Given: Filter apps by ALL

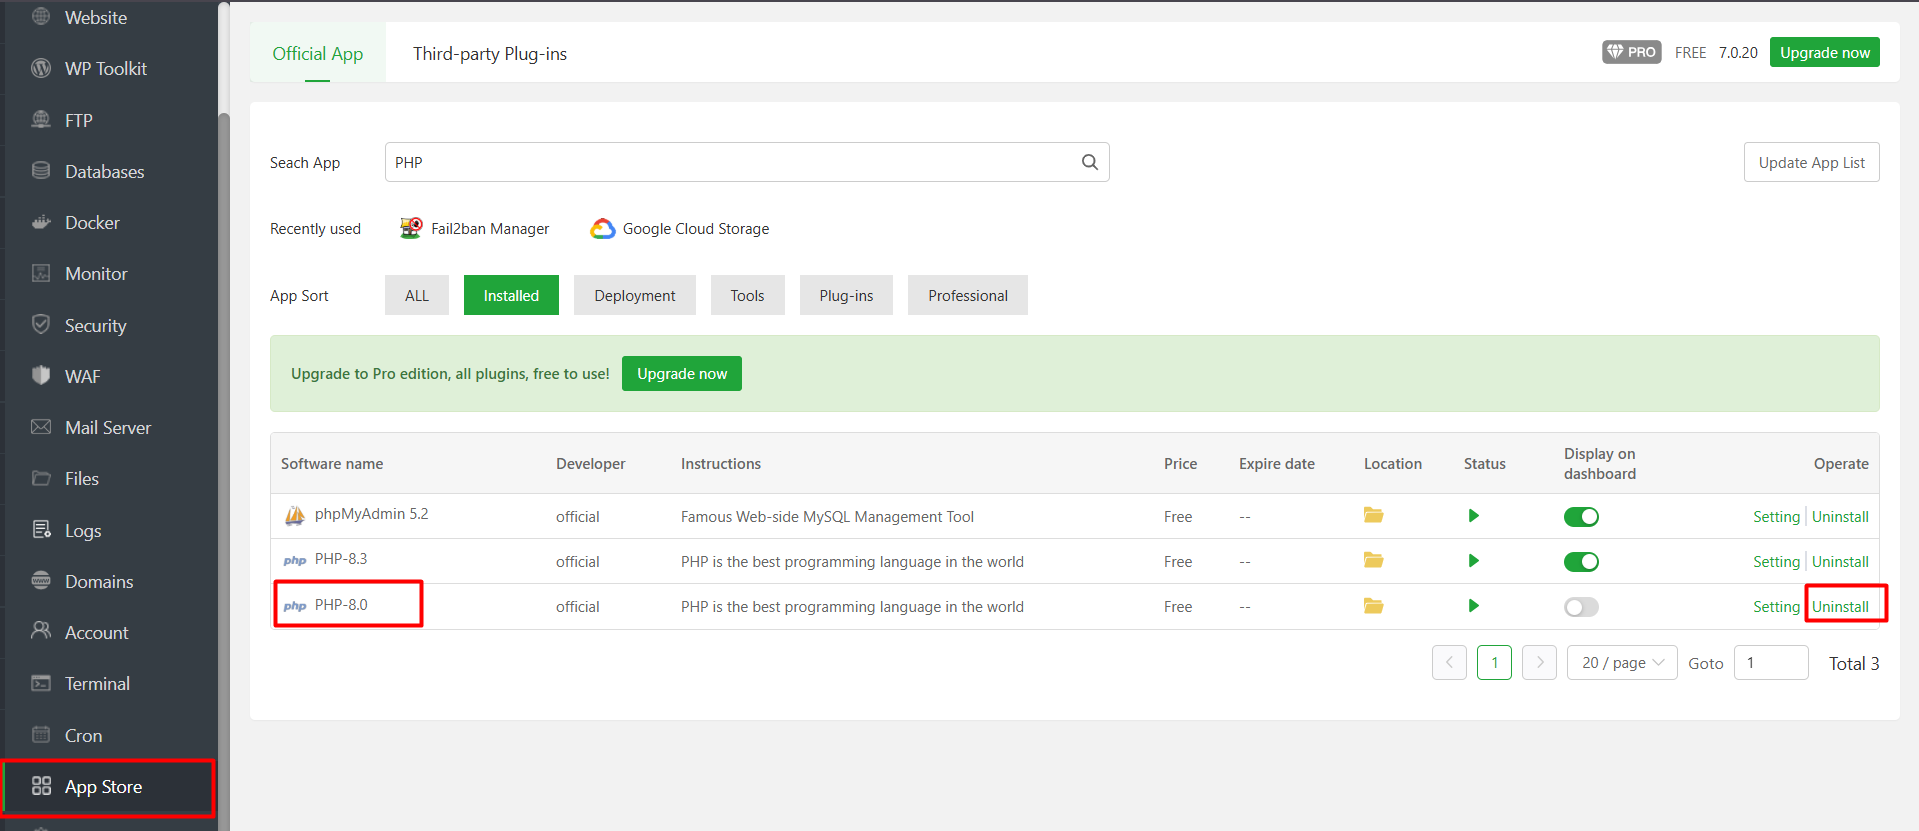Looking at the screenshot, I should [417, 295].
